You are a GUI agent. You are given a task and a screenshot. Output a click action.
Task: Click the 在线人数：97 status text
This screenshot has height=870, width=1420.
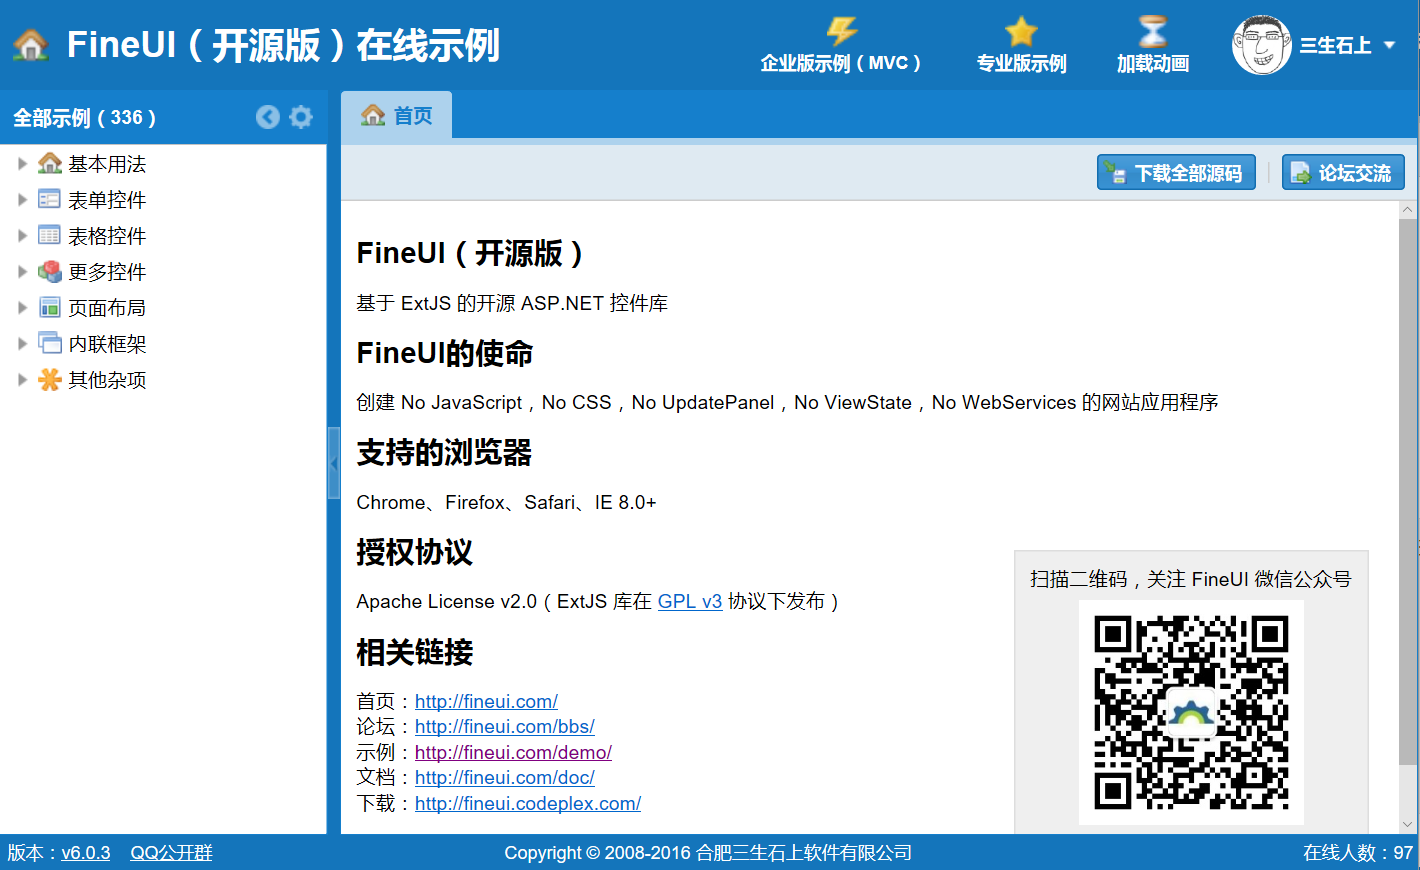[x=1358, y=853]
